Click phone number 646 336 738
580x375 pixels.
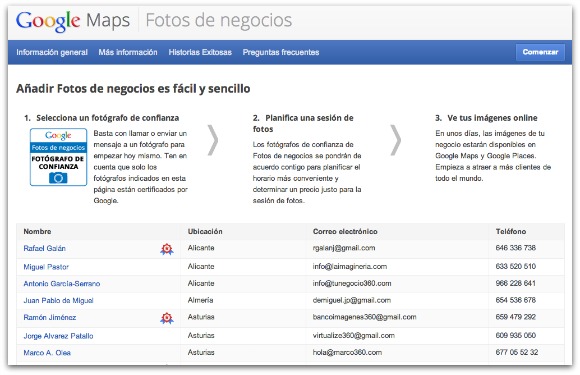click(516, 248)
